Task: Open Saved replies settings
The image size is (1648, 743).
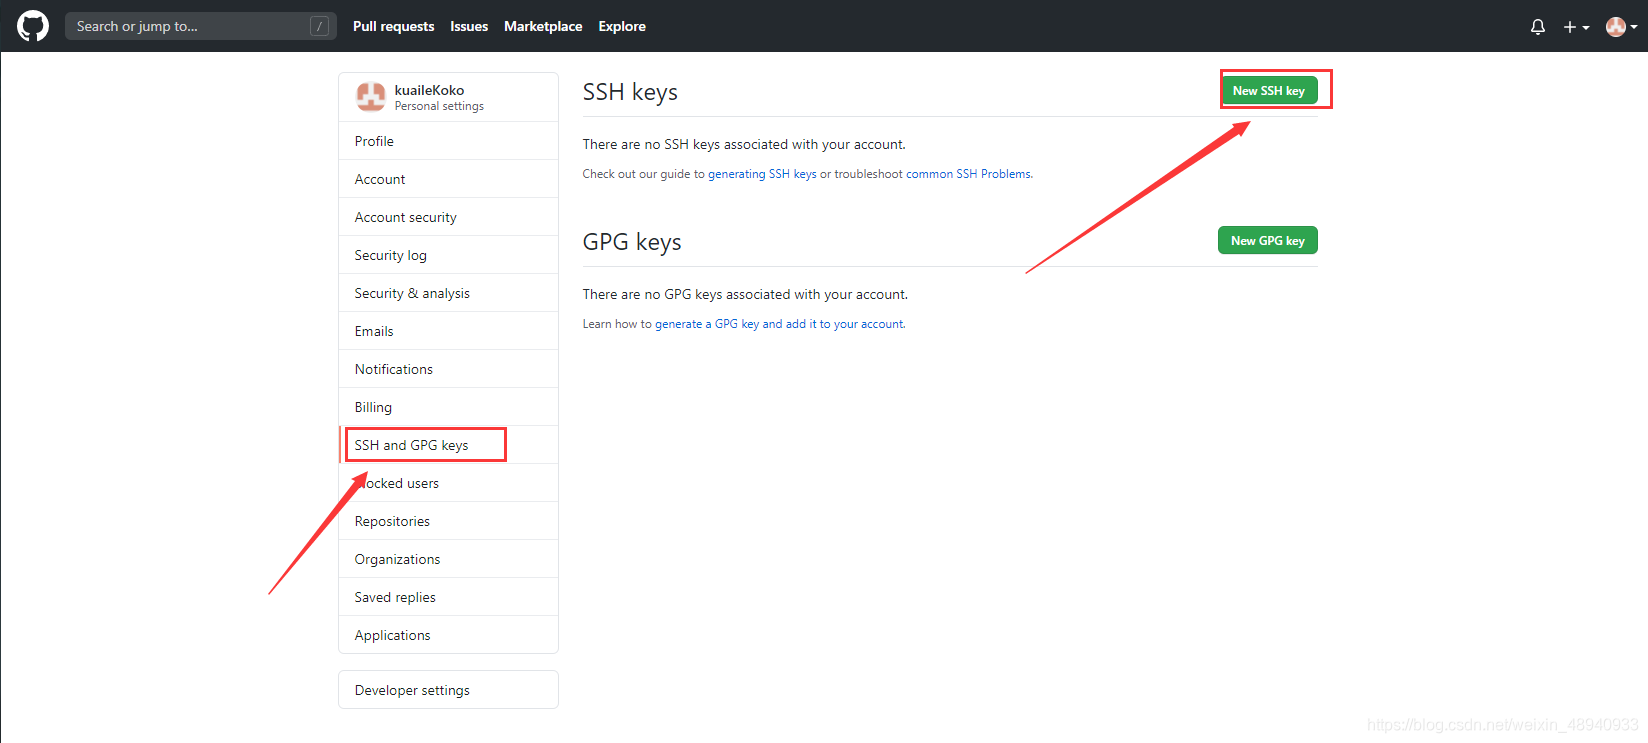Action: [x=448, y=597]
